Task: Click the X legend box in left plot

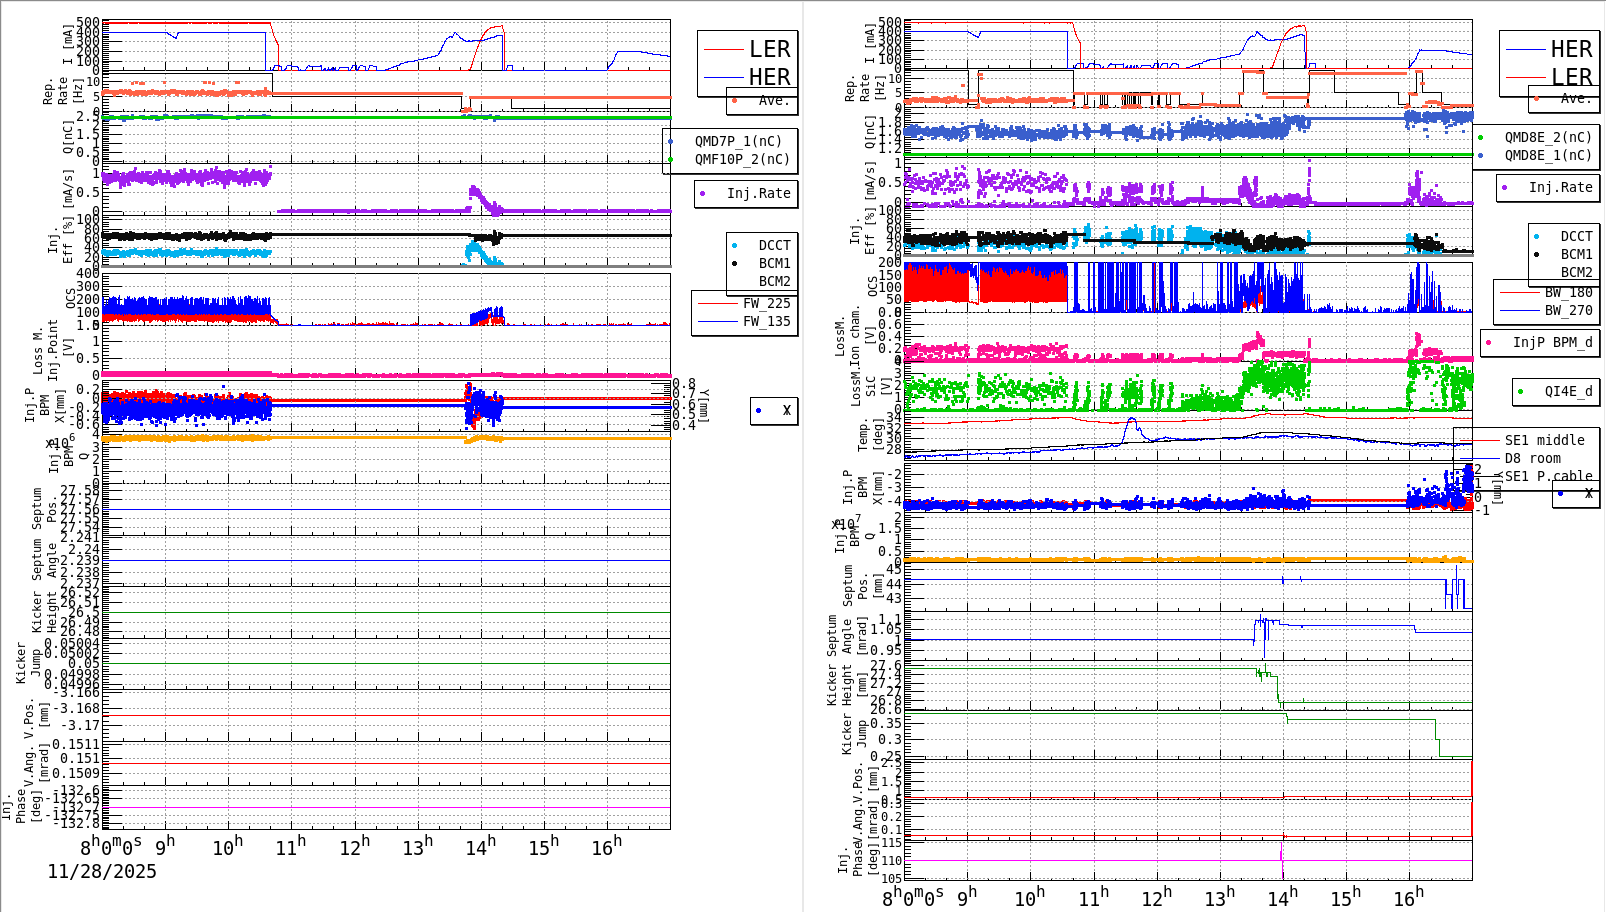Action: coord(774,410)
